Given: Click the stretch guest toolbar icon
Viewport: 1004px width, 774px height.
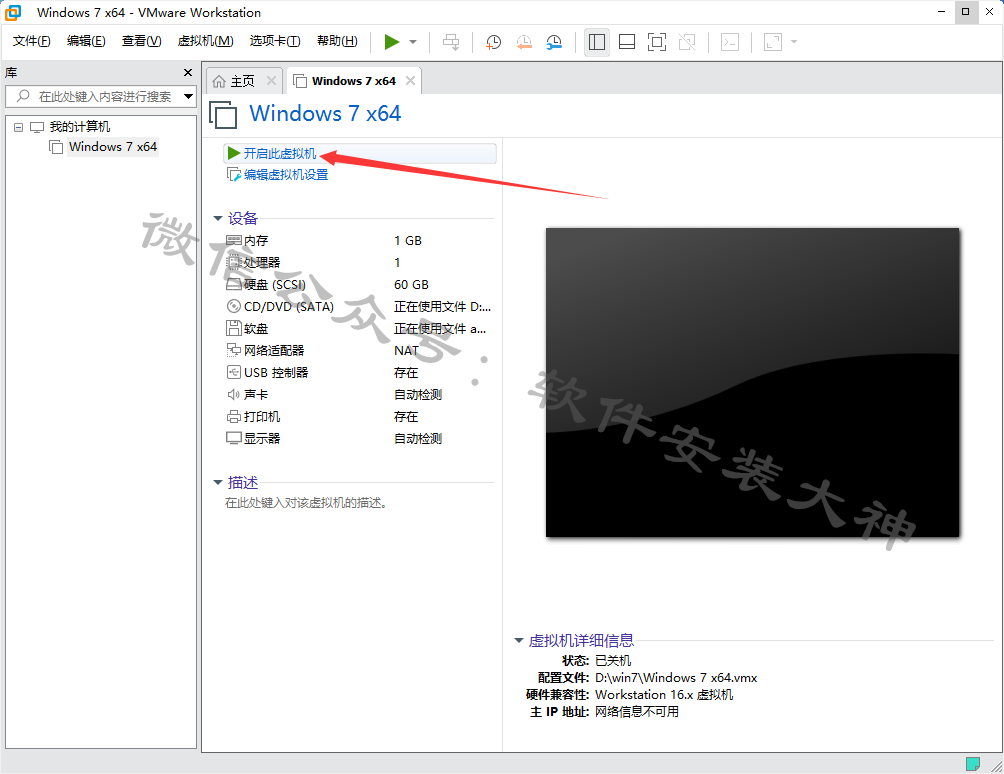Looking at the screenshot, I should click(773, 42).
